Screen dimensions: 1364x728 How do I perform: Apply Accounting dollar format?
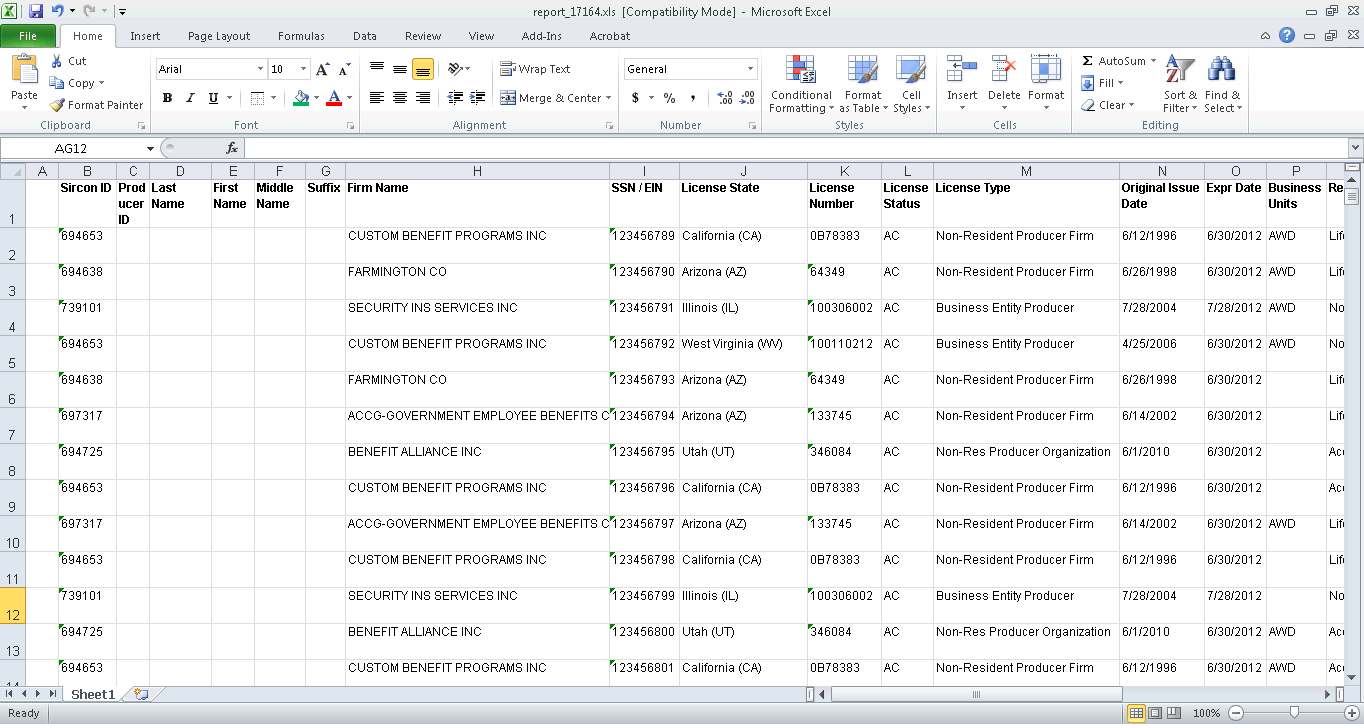[635, 98]
